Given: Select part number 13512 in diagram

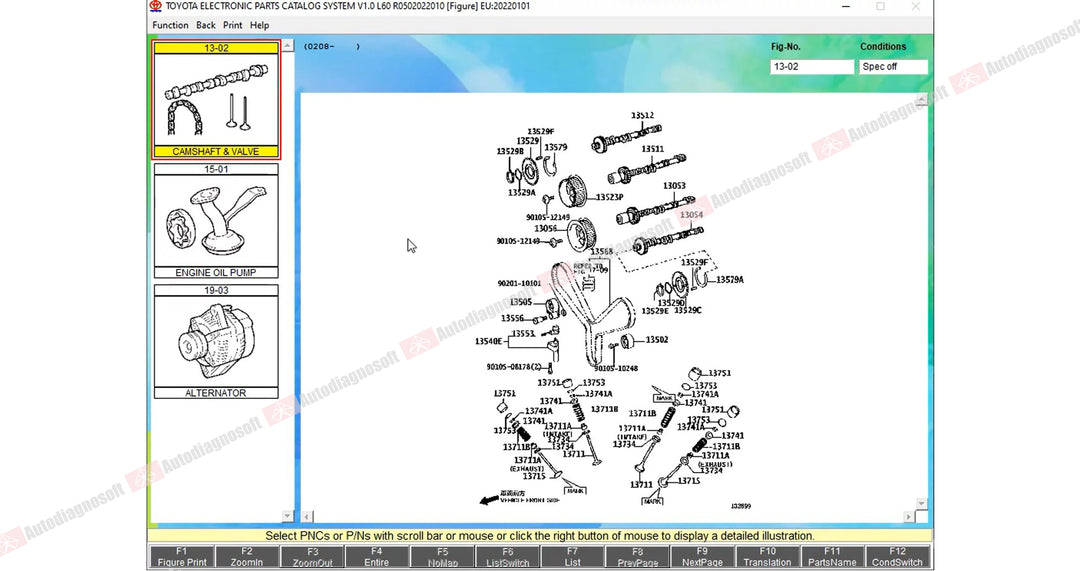Looking at the screenshot, I should click(x=643, y=115).
